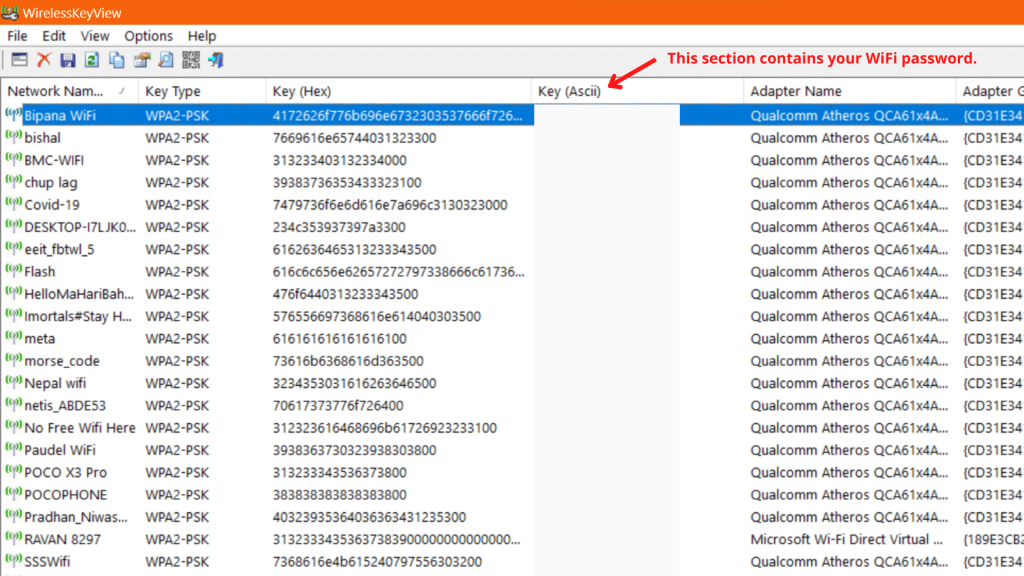1024x576 pixels.
Task: Select the netis_ABDE53 network entry
Action: (x=65, y=406)
